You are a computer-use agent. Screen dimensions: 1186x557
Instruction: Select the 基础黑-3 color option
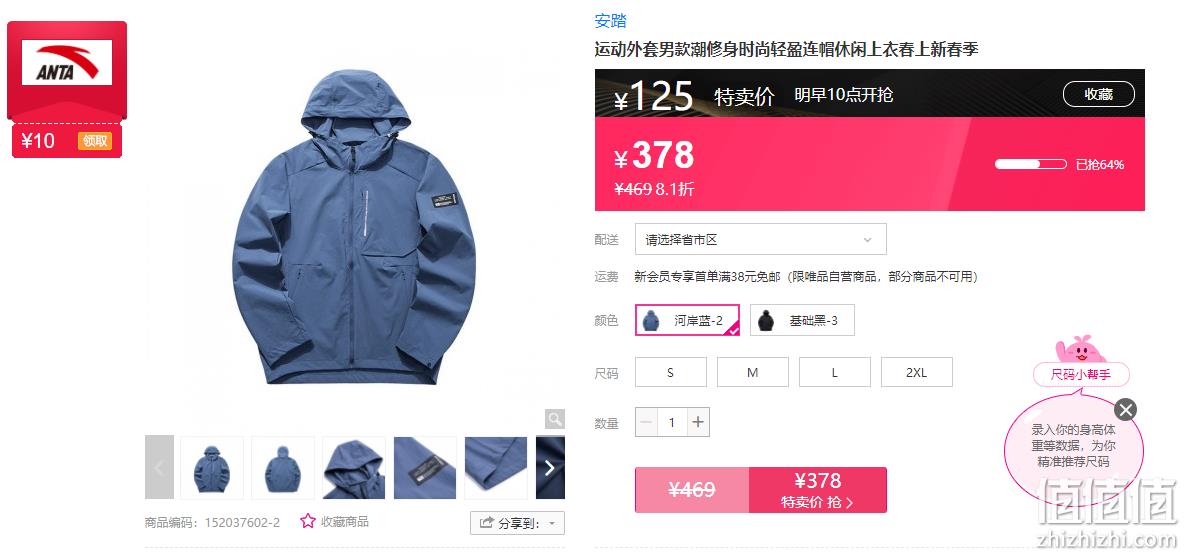(x=803, y=320)
